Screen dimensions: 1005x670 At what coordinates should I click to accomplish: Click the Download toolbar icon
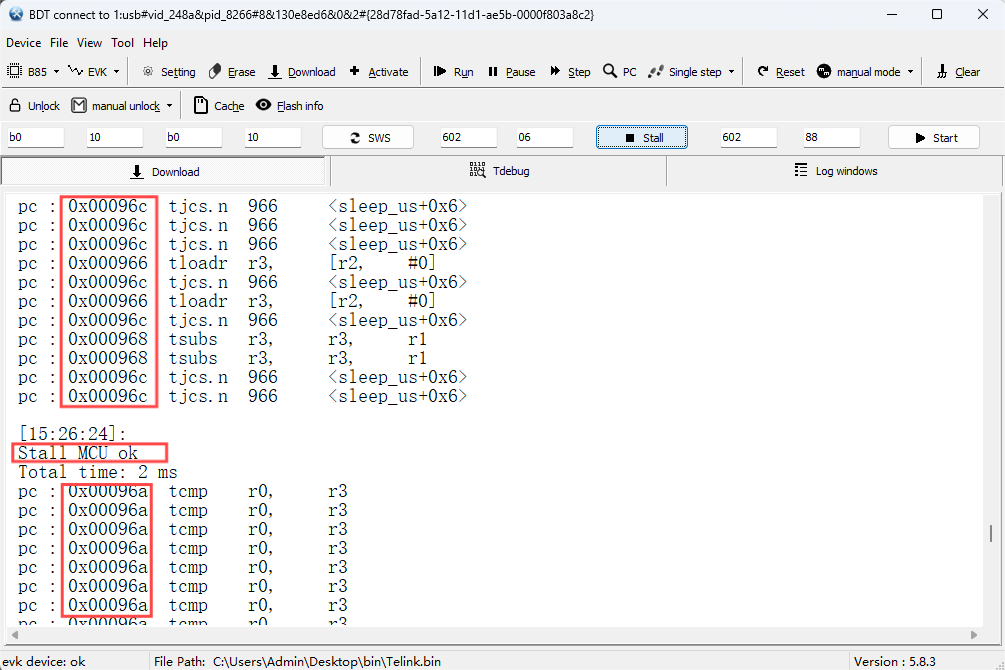275,72
